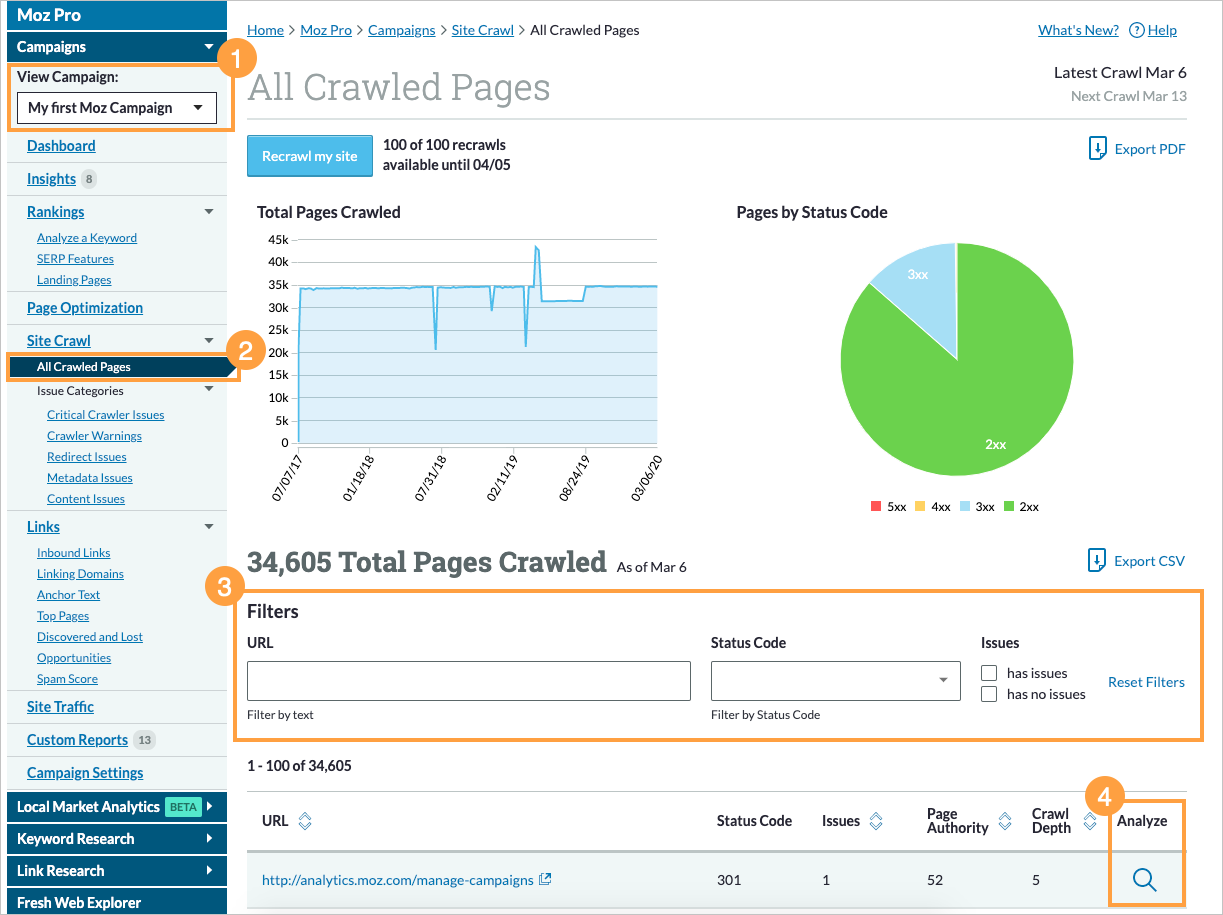Viewport: 1223px width, 915px height.
Task: Enable the 'has issues' filter
Action: point(989,673)
